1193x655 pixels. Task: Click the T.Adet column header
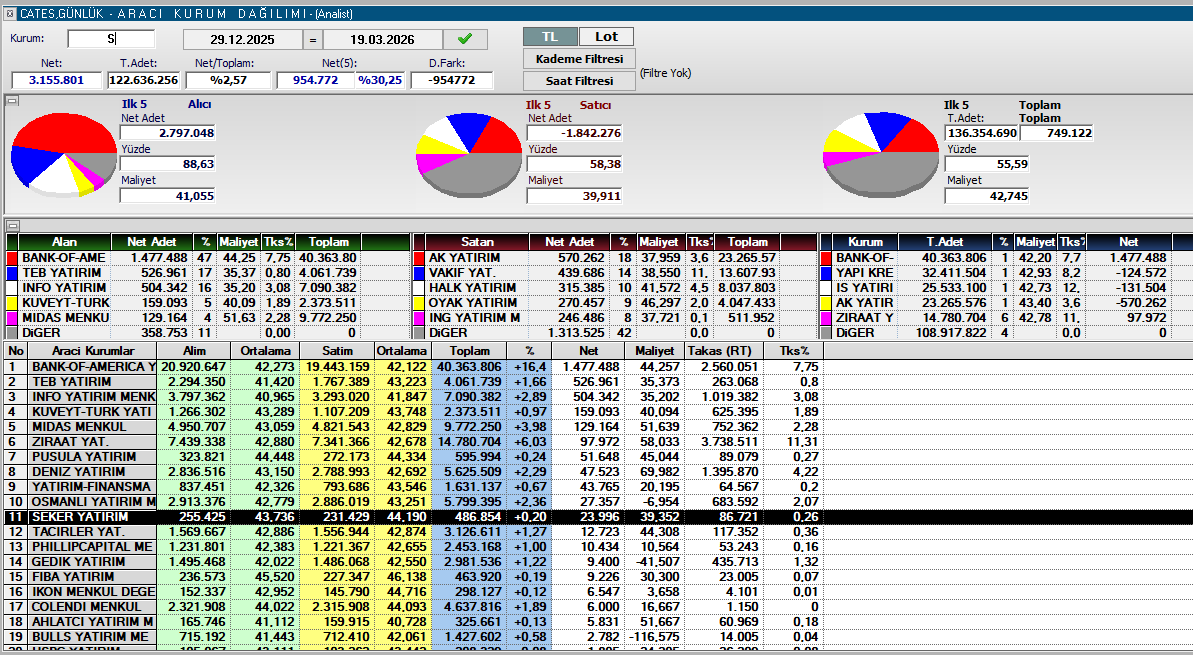(945, 242)
